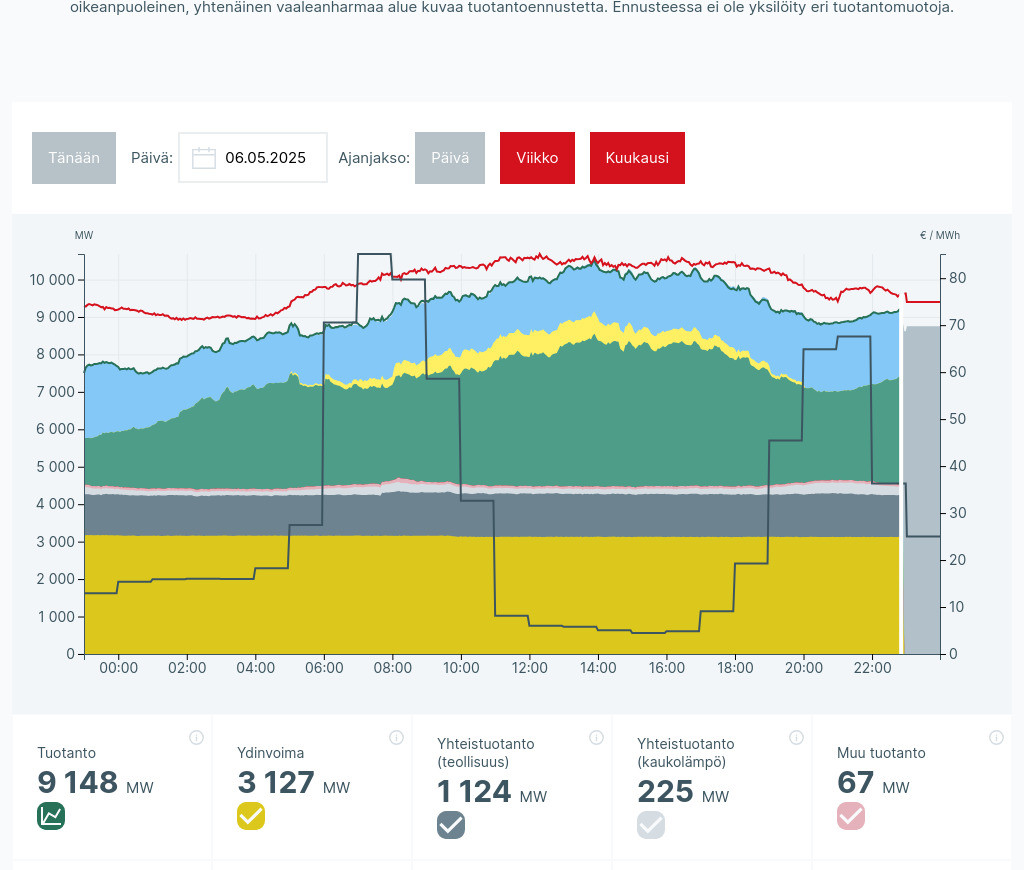Toggle the yellow Ydinvoima checkbox

tap(251, 816)
